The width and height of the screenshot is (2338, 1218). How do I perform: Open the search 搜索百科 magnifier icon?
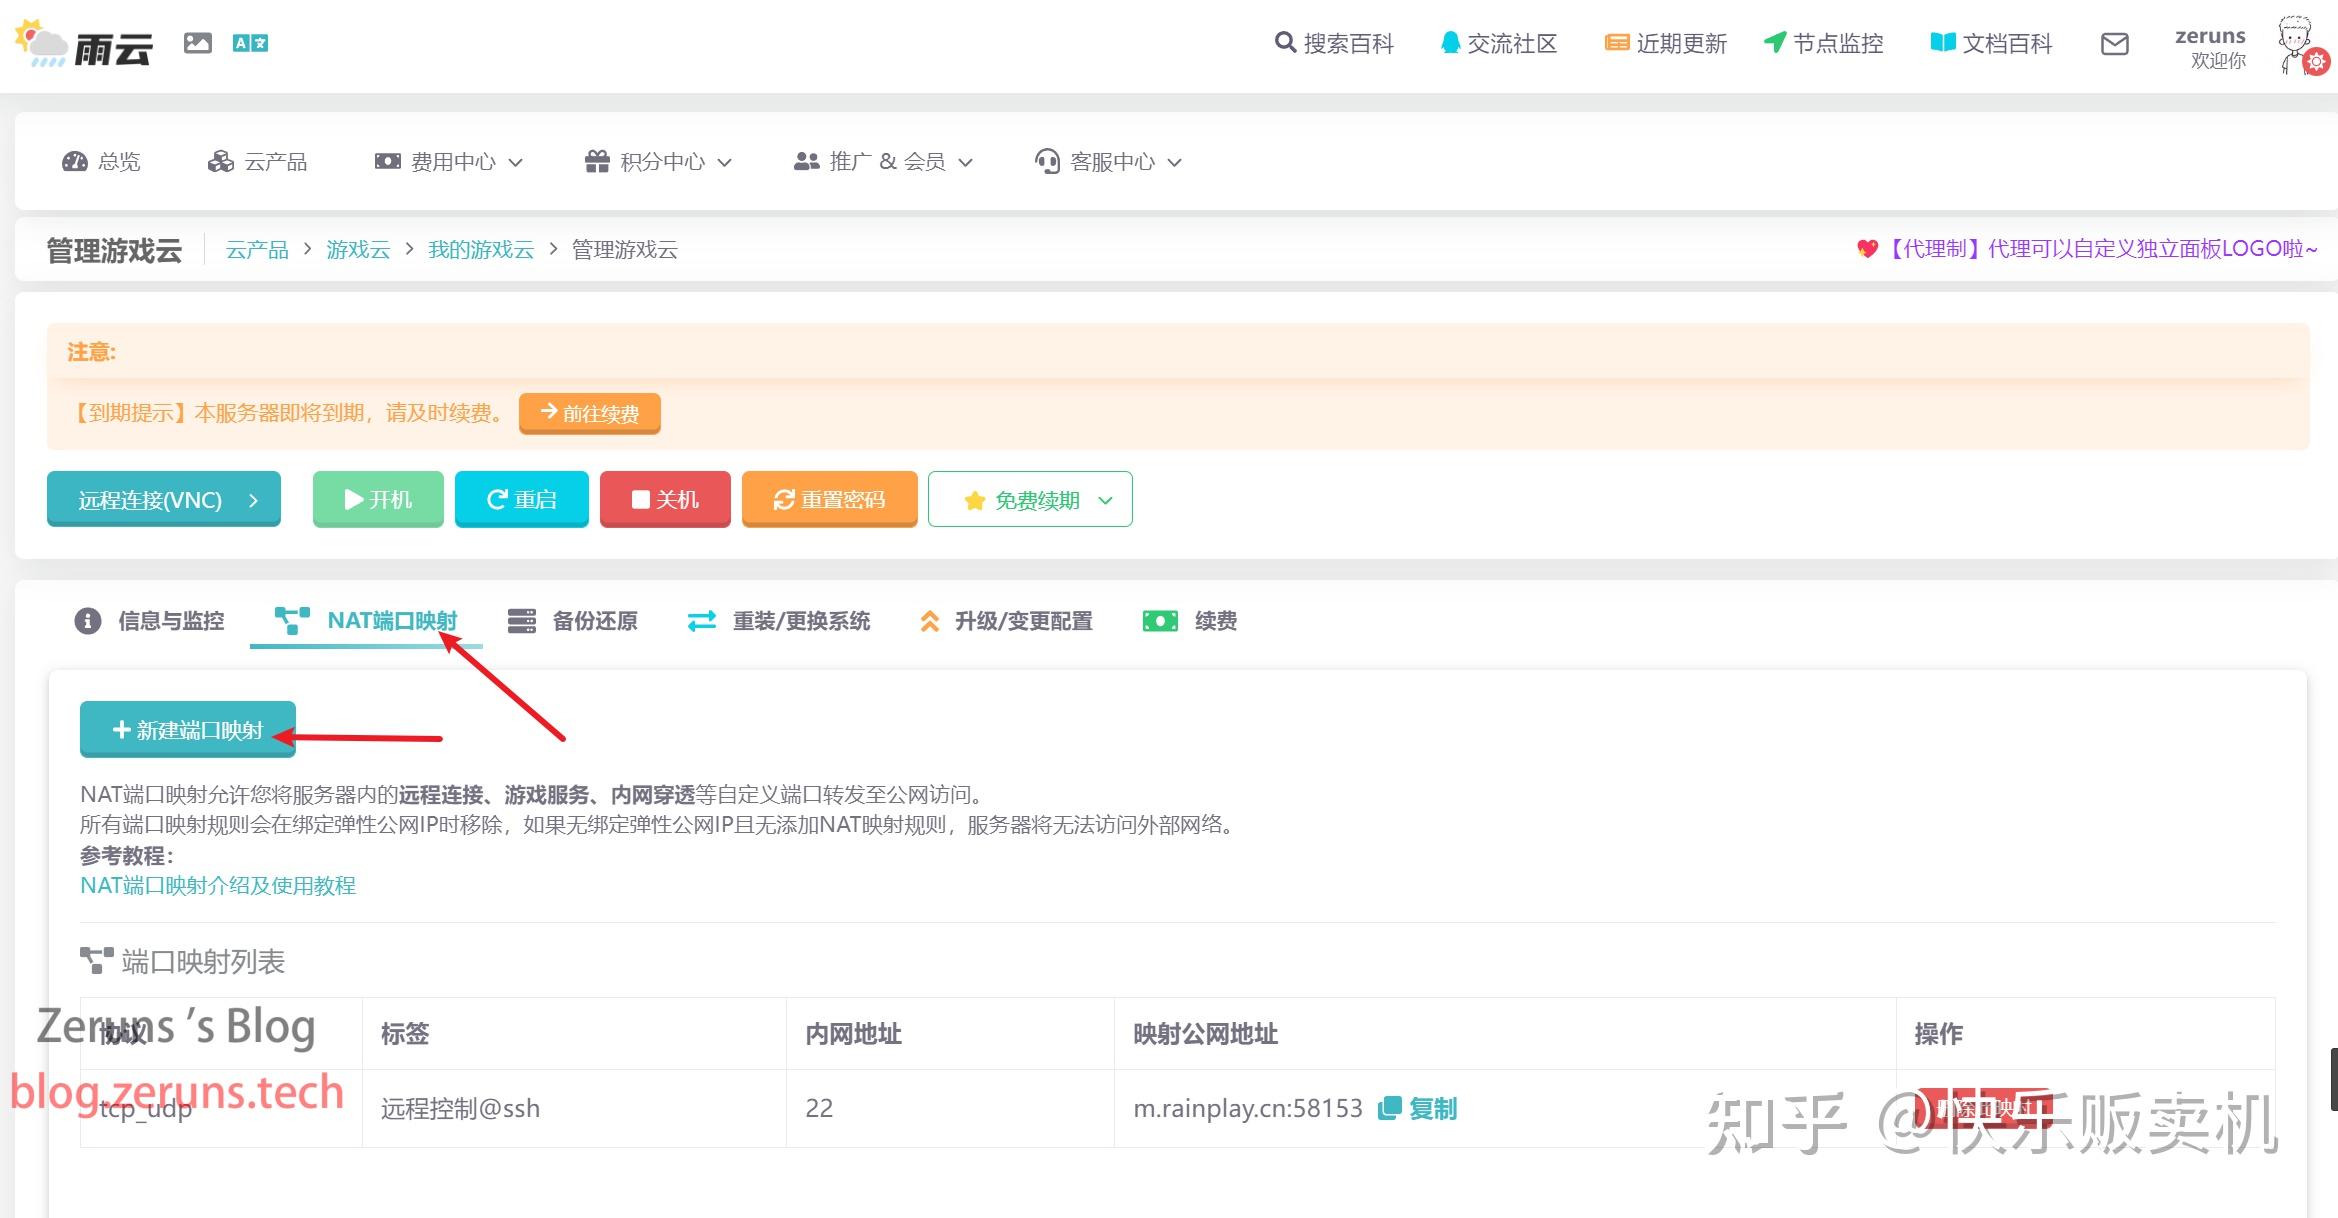(x=1283, y=42)
